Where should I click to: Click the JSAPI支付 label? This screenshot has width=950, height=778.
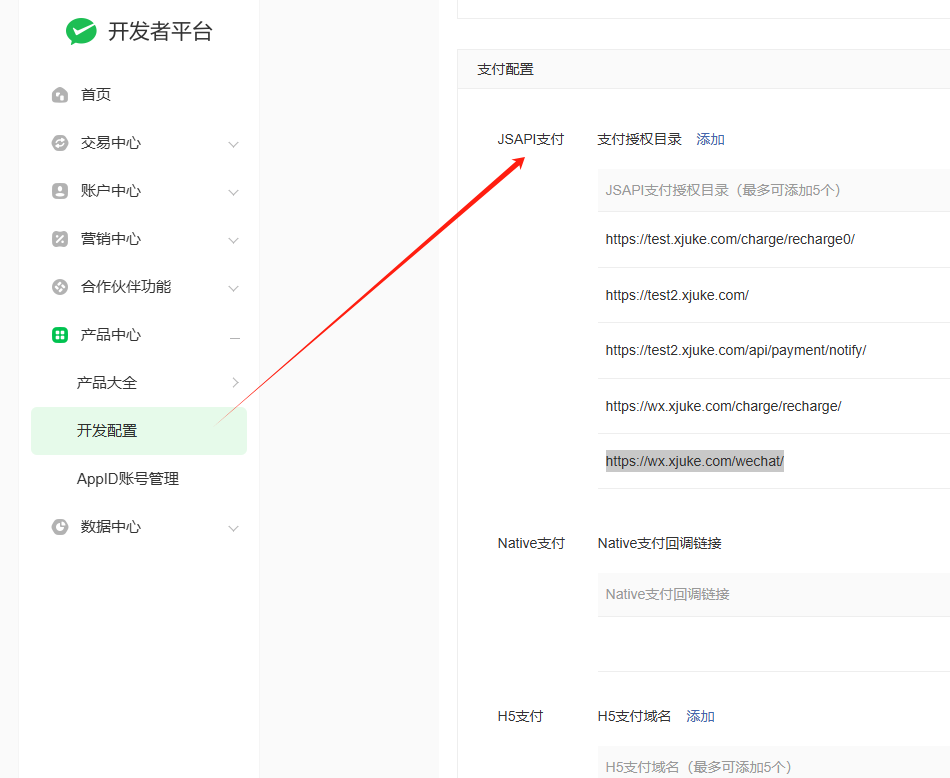[531, 139]
